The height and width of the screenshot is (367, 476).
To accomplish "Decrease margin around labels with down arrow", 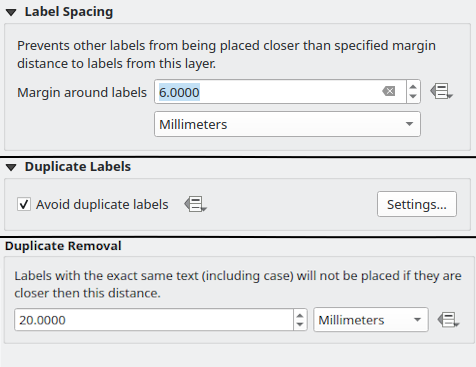I will tap(413, 97).
